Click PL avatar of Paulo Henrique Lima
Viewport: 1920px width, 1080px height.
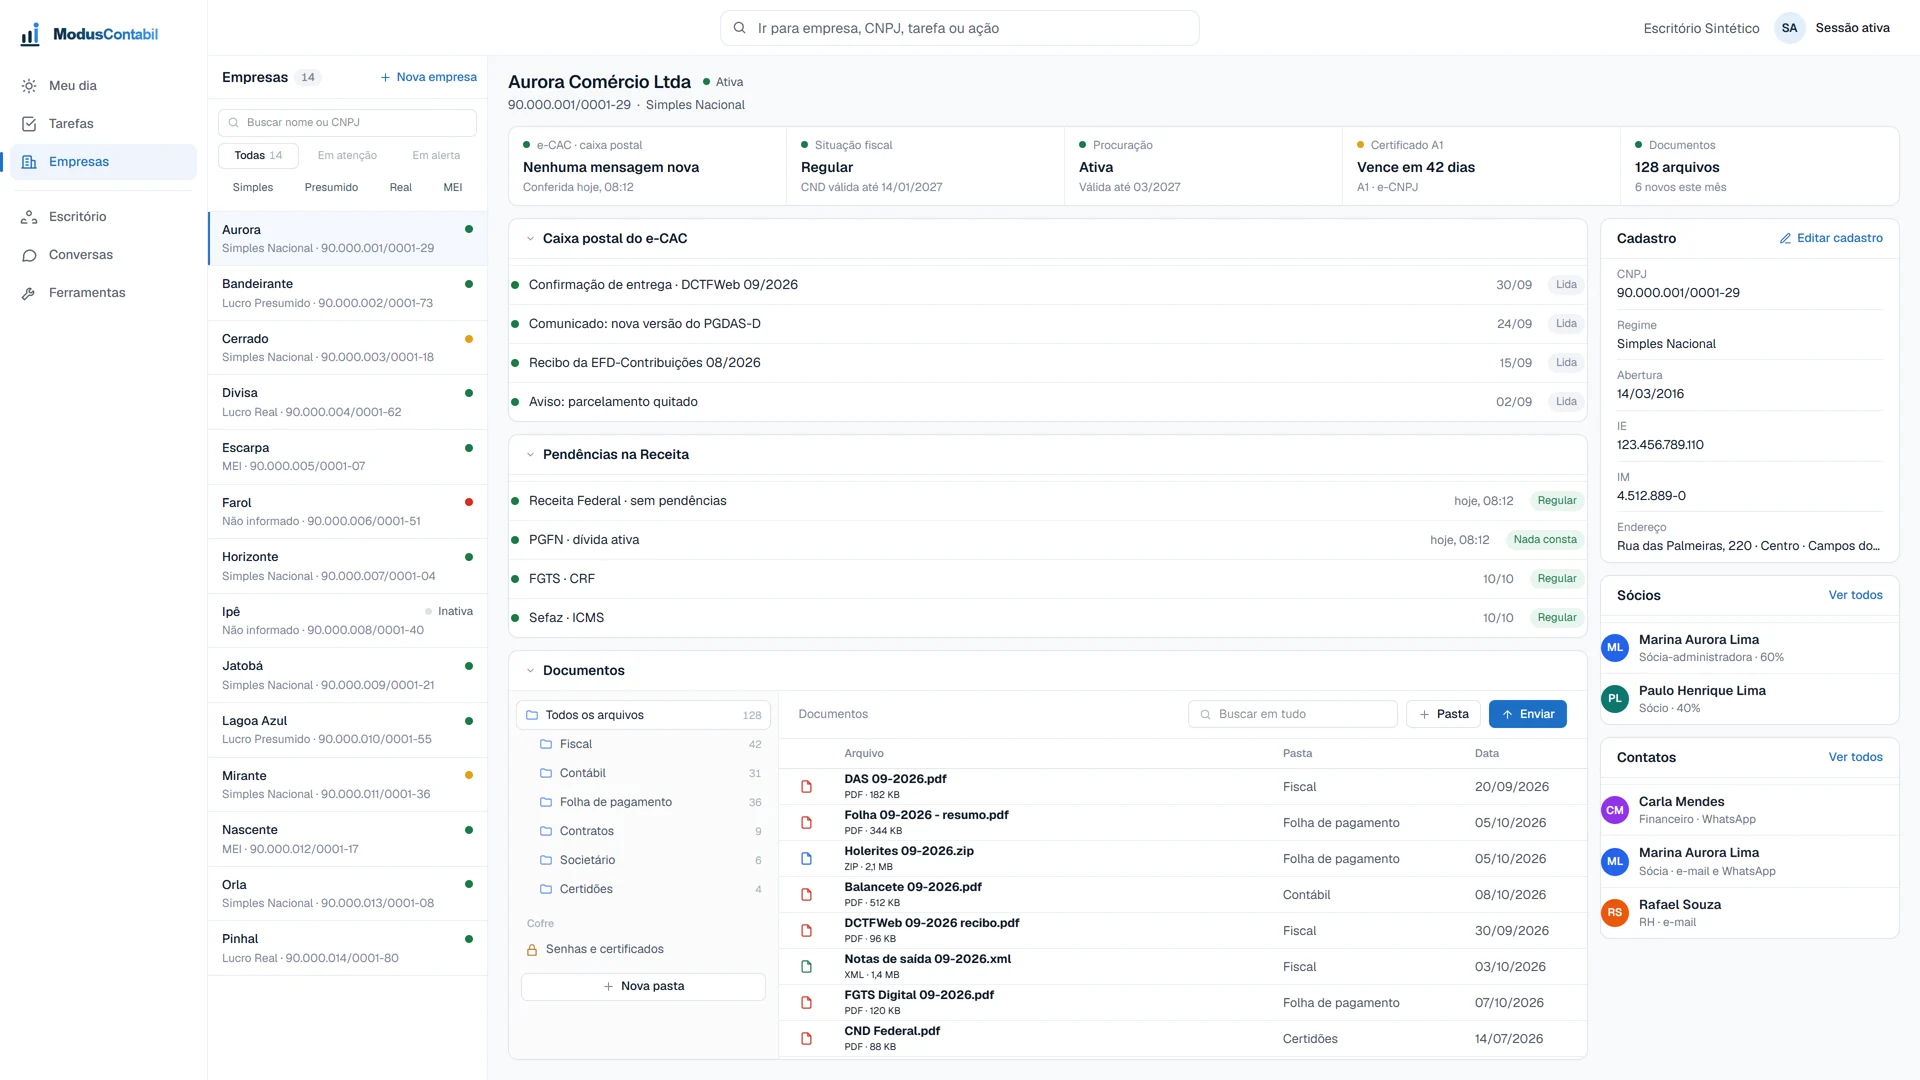coord(1615,699)
